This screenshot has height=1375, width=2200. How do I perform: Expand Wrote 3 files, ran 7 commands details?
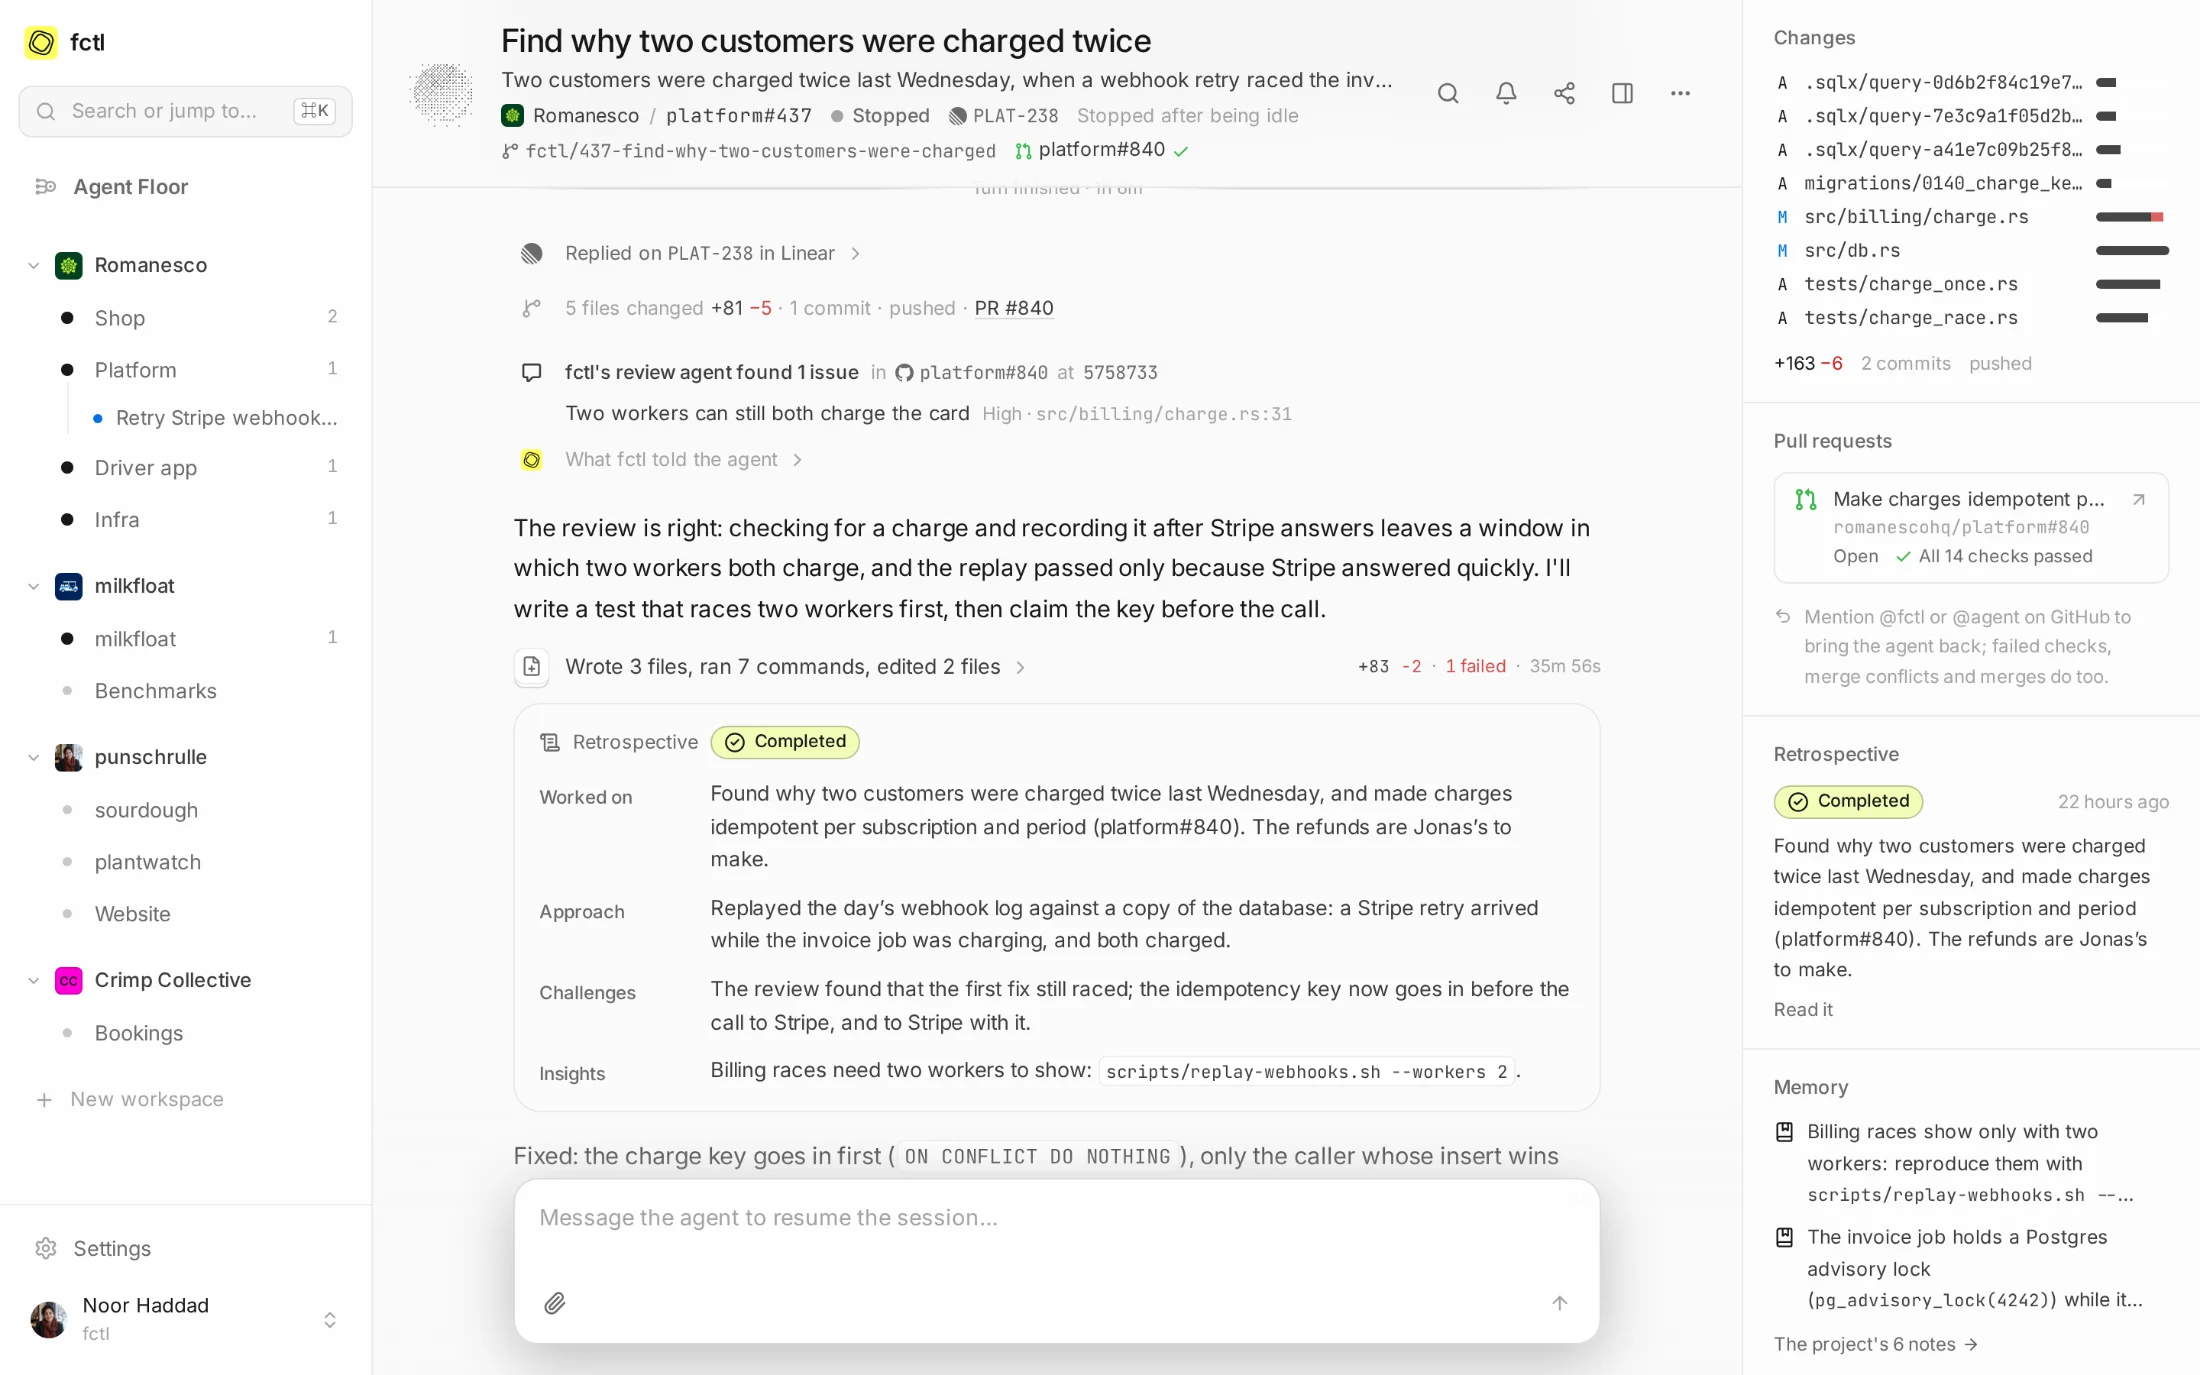tap(795, 667)
